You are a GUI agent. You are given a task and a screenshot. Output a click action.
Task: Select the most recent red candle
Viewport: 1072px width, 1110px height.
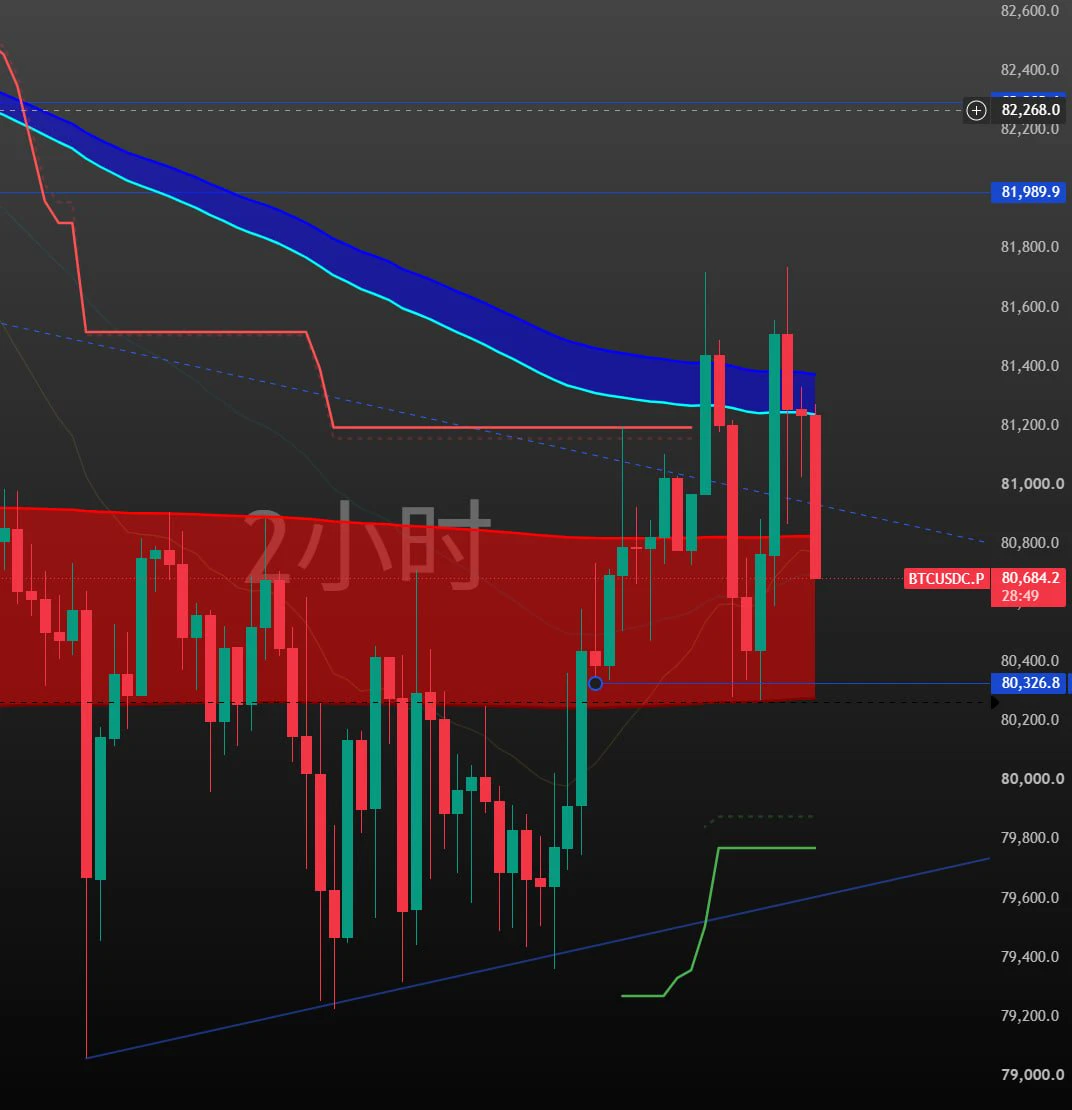pyautogui.click(x=815, y=497)
